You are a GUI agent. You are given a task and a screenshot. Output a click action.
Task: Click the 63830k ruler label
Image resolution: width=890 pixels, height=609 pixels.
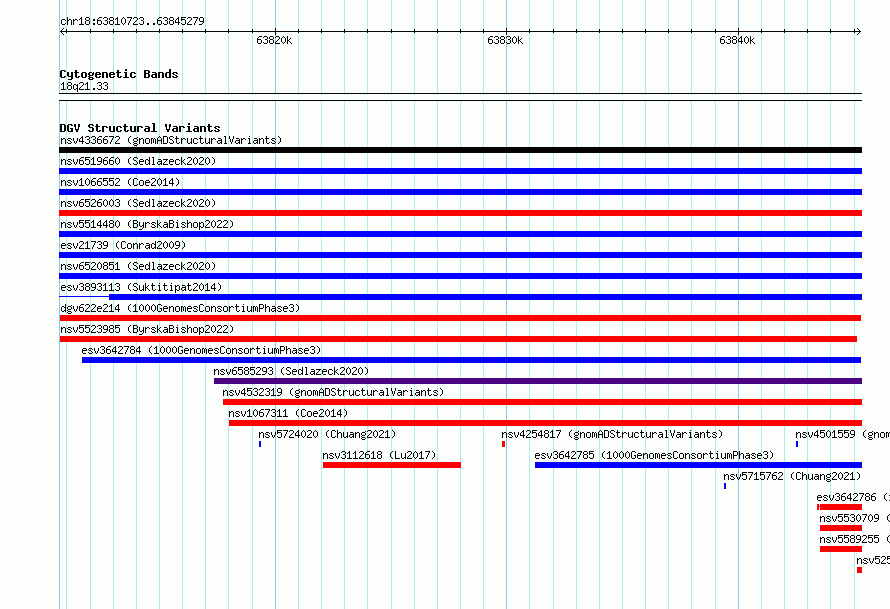point(505,40)
